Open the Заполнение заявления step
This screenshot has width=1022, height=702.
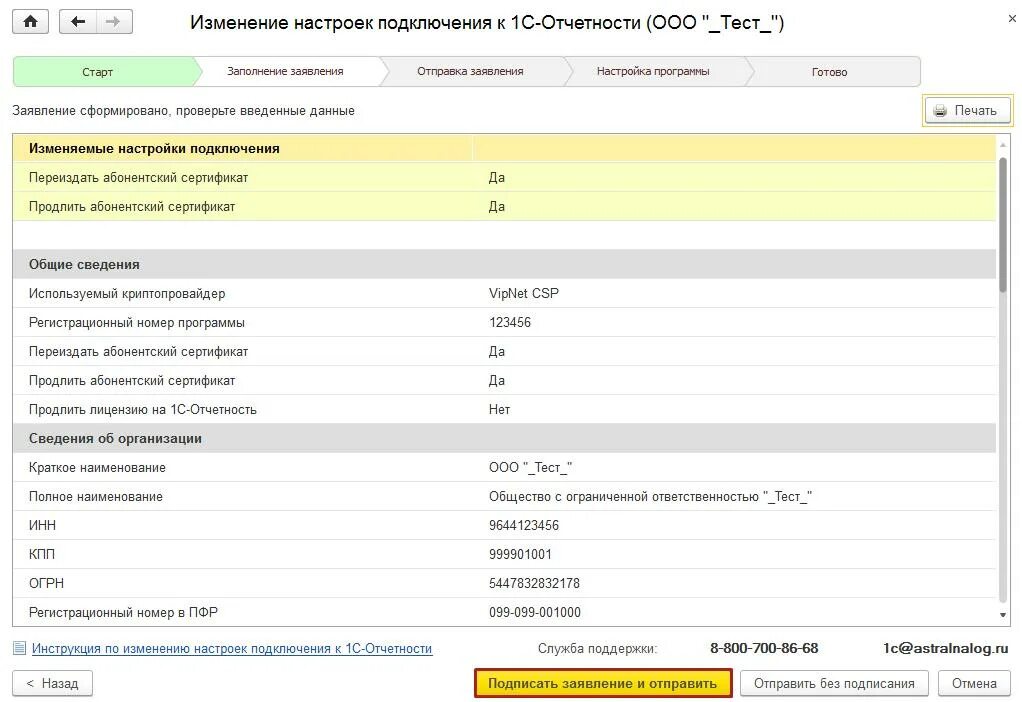click(285, 71)
